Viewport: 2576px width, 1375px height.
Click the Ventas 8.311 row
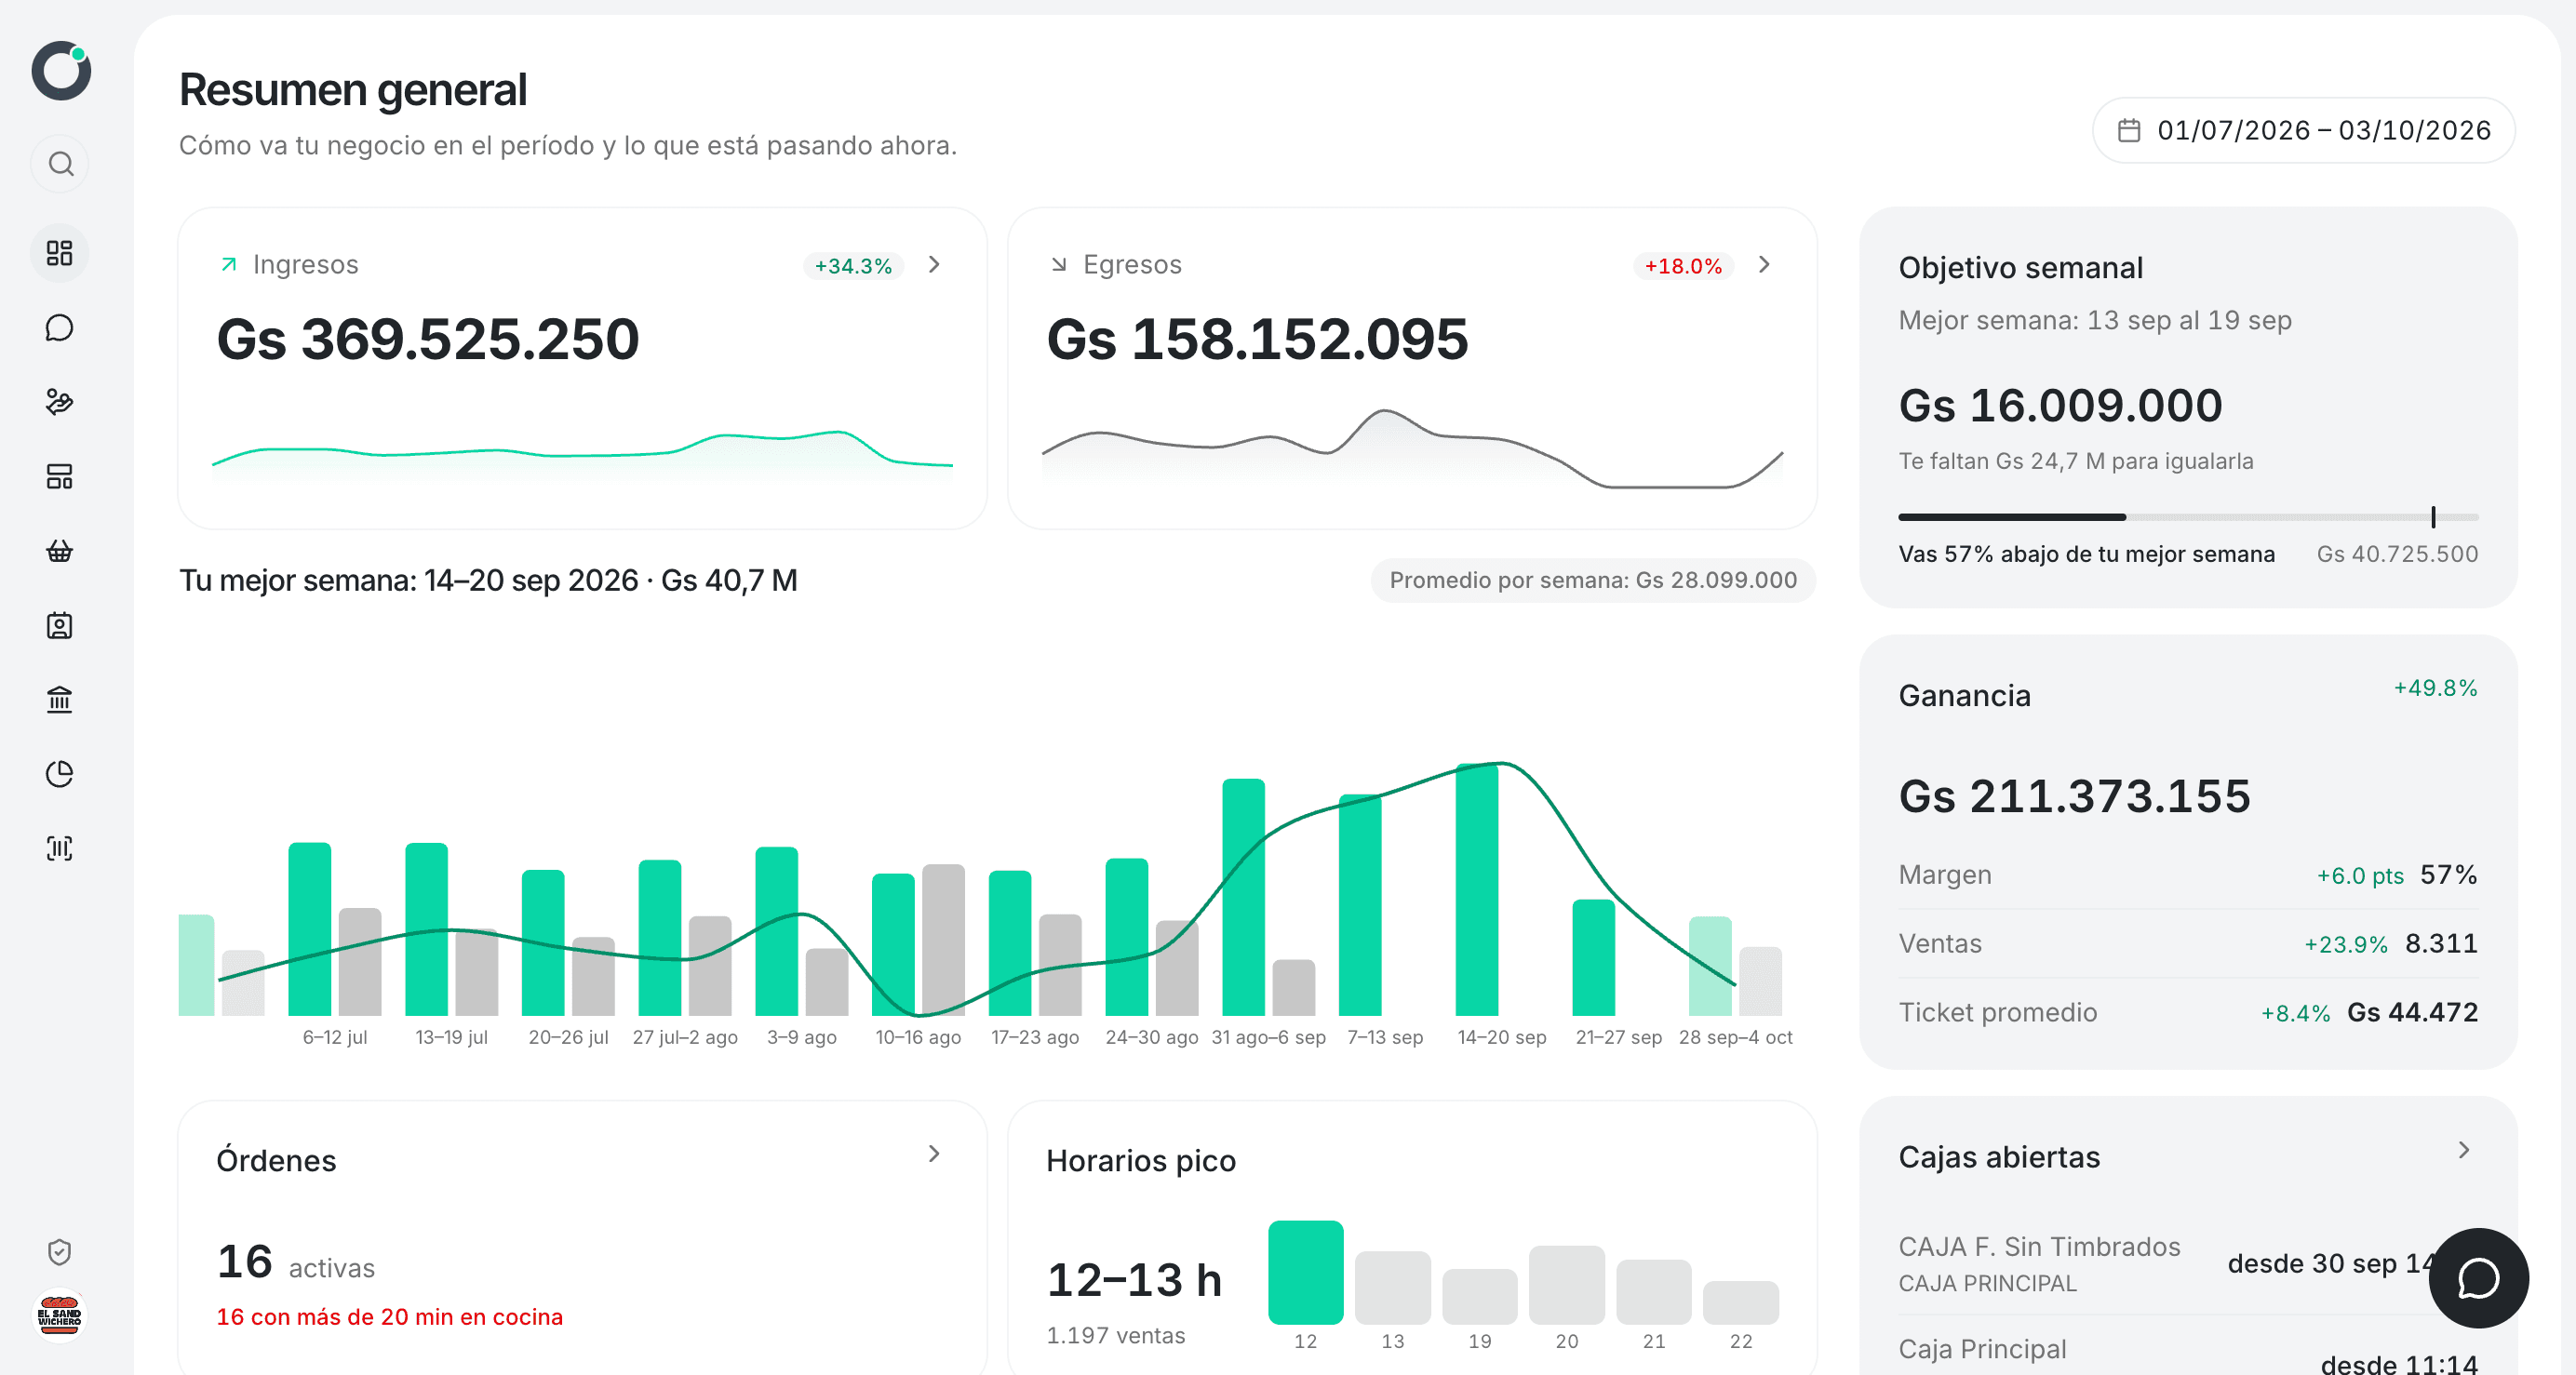click(2188, 944)
